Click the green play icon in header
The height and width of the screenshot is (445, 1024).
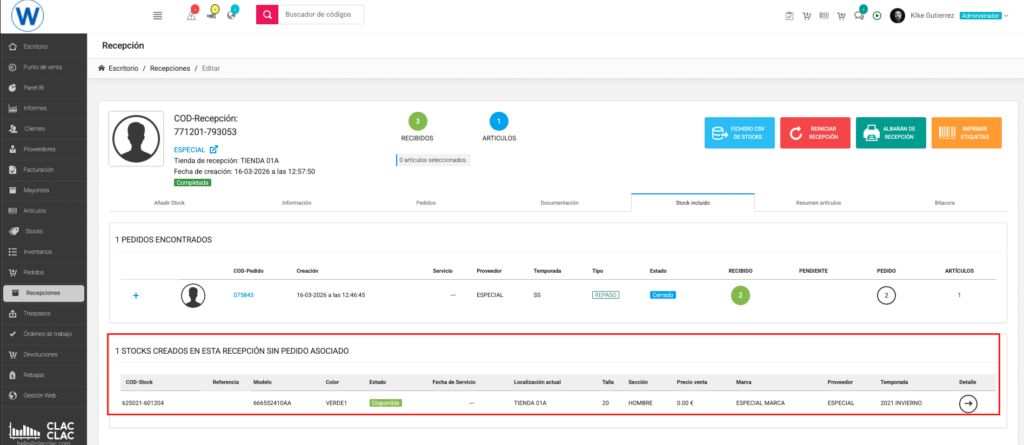coord(877,15)
